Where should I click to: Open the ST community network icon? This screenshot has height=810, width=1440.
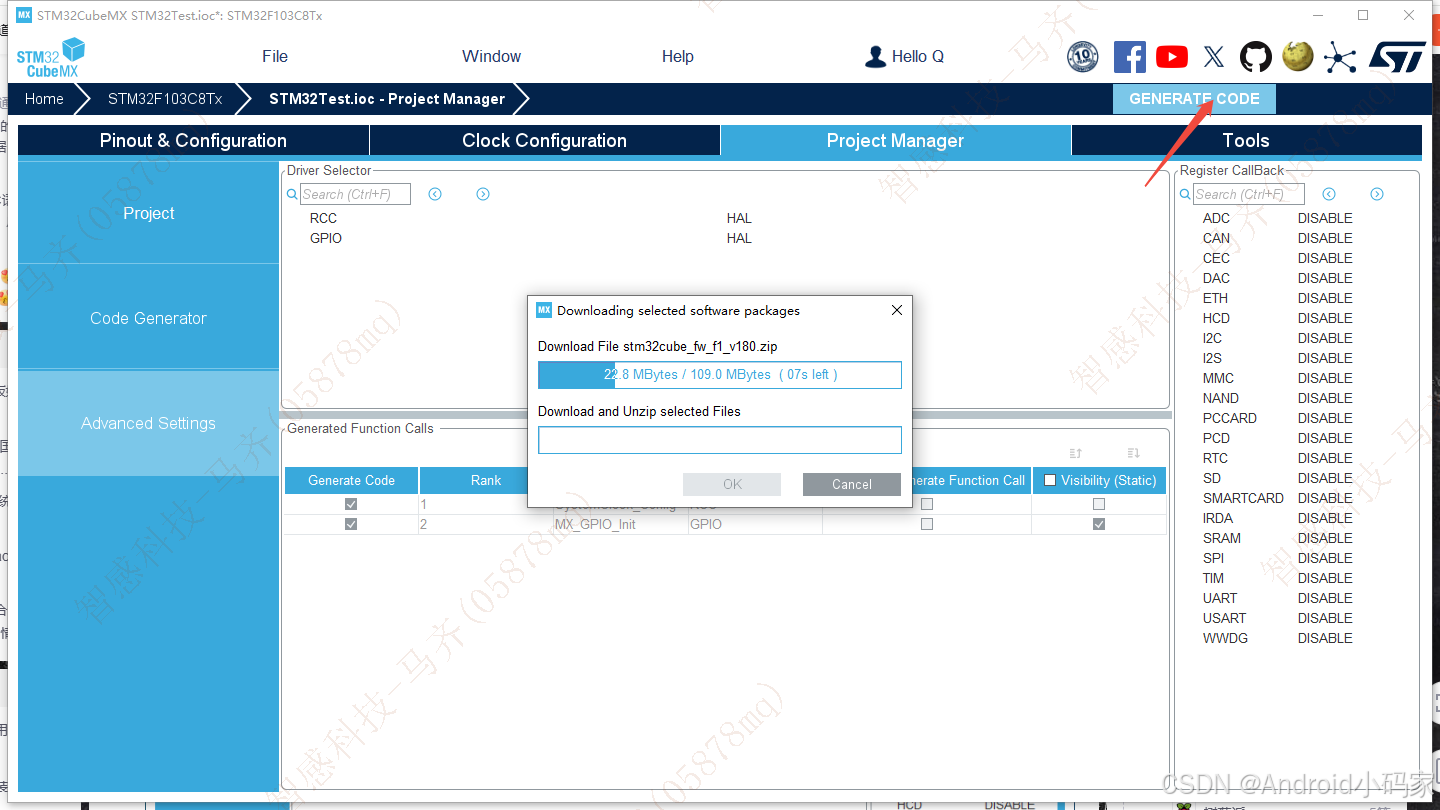coord(1340,57)
